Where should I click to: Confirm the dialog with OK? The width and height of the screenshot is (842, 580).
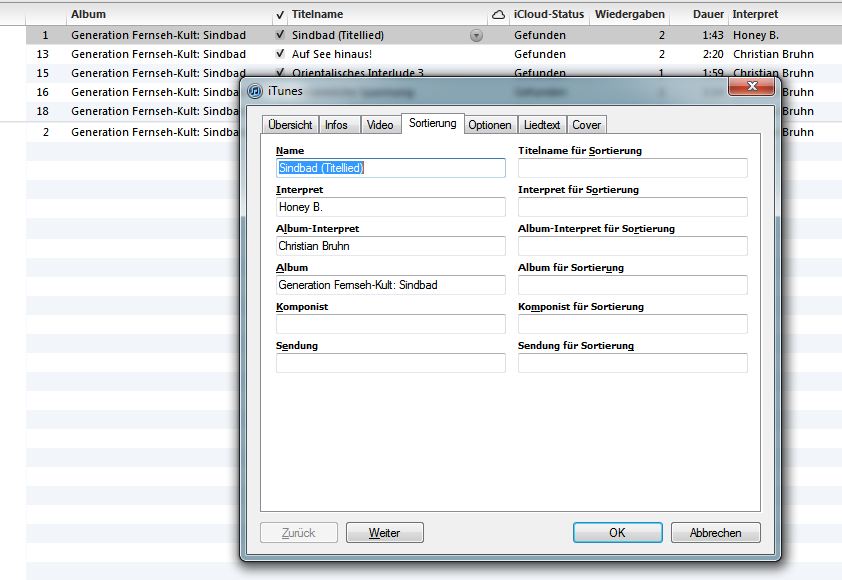[618, 533]
